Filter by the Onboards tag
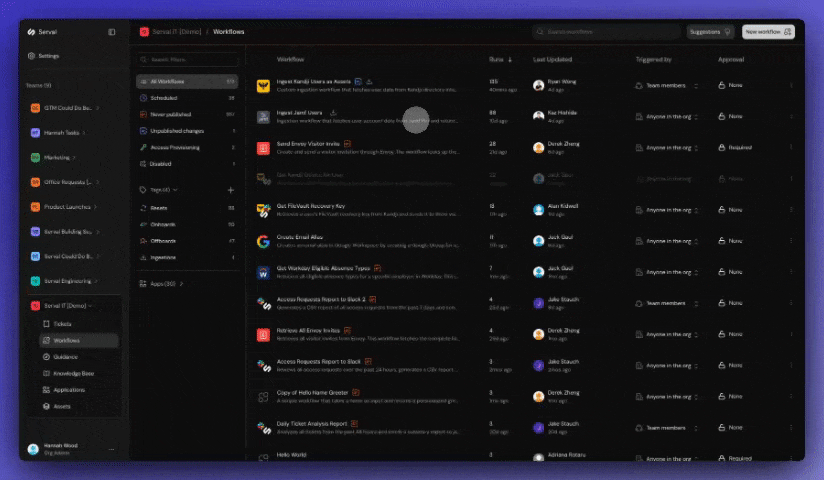 point(187,224)
